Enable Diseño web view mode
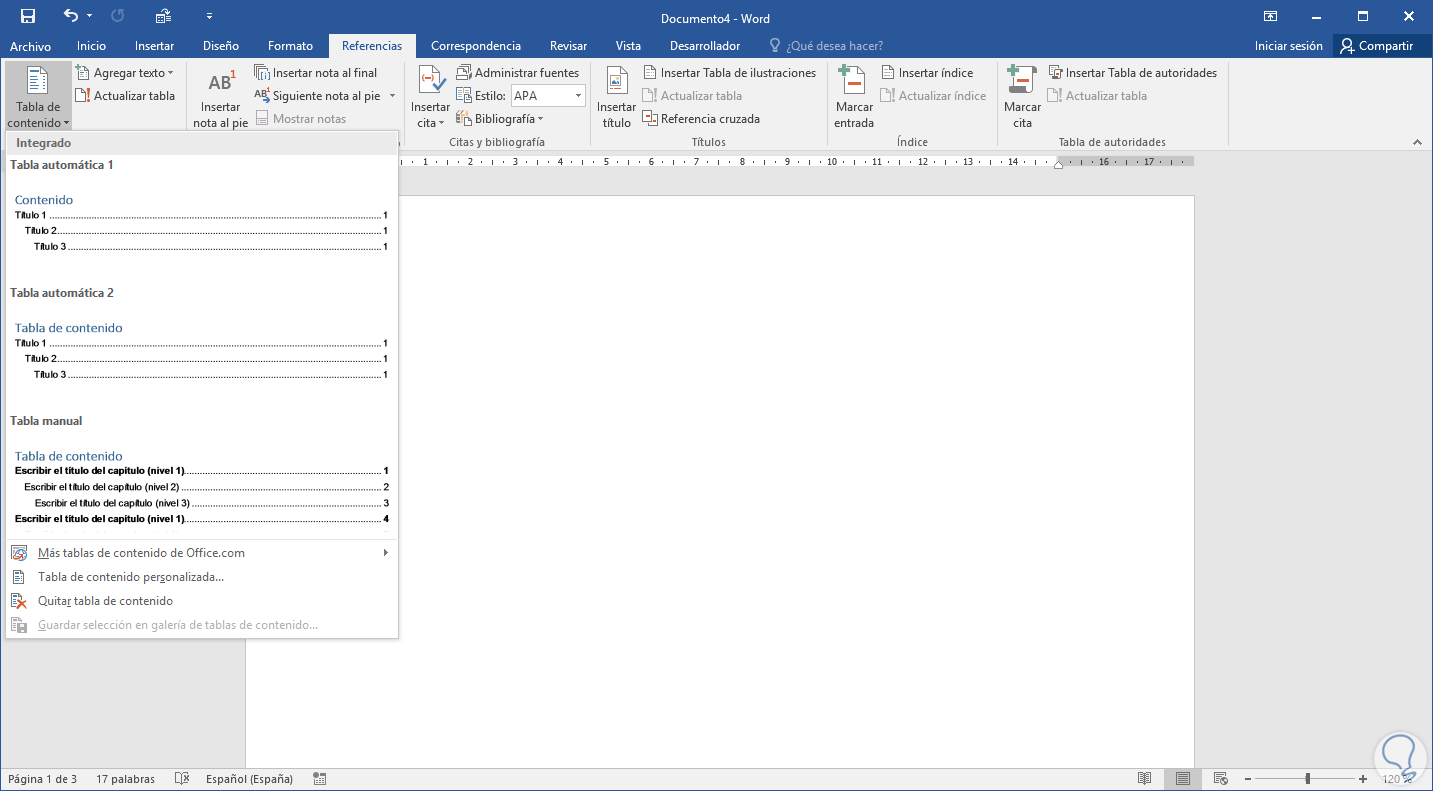Viewport: 1433px width, 791px height. pyautogui.click(x=1221, y=778)
